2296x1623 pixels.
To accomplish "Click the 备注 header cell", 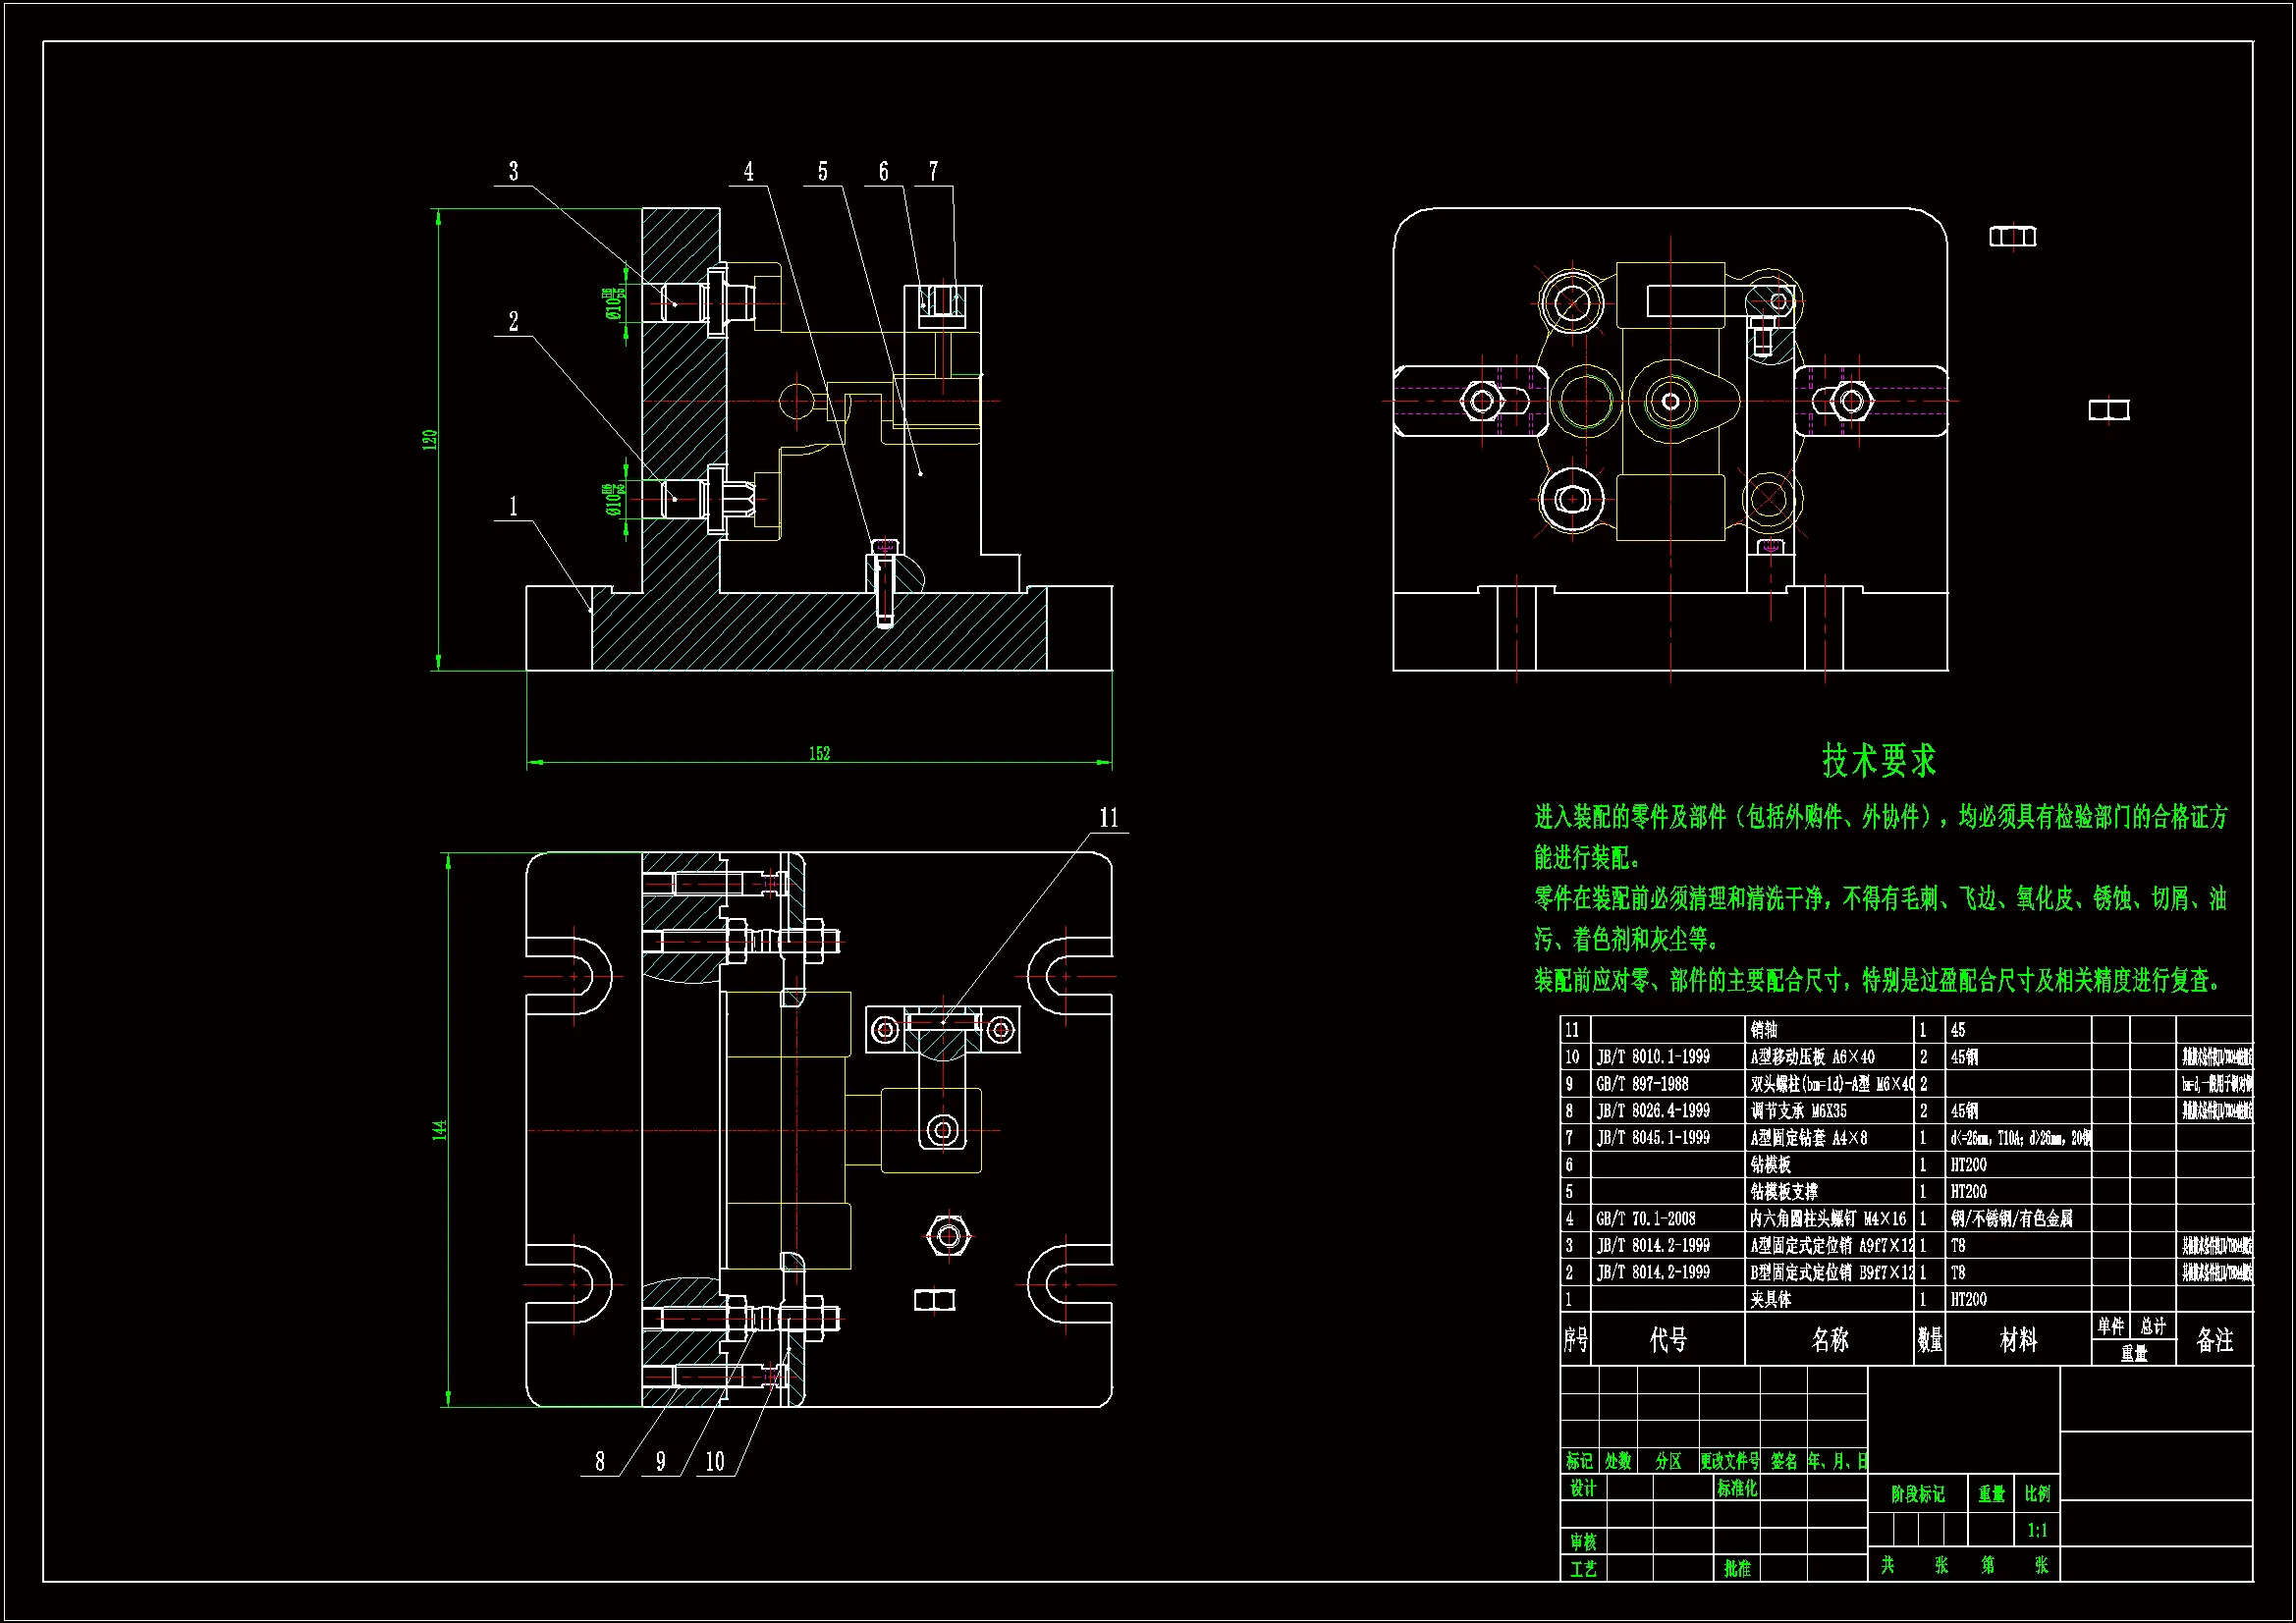I will (x=2214, y=1340).
